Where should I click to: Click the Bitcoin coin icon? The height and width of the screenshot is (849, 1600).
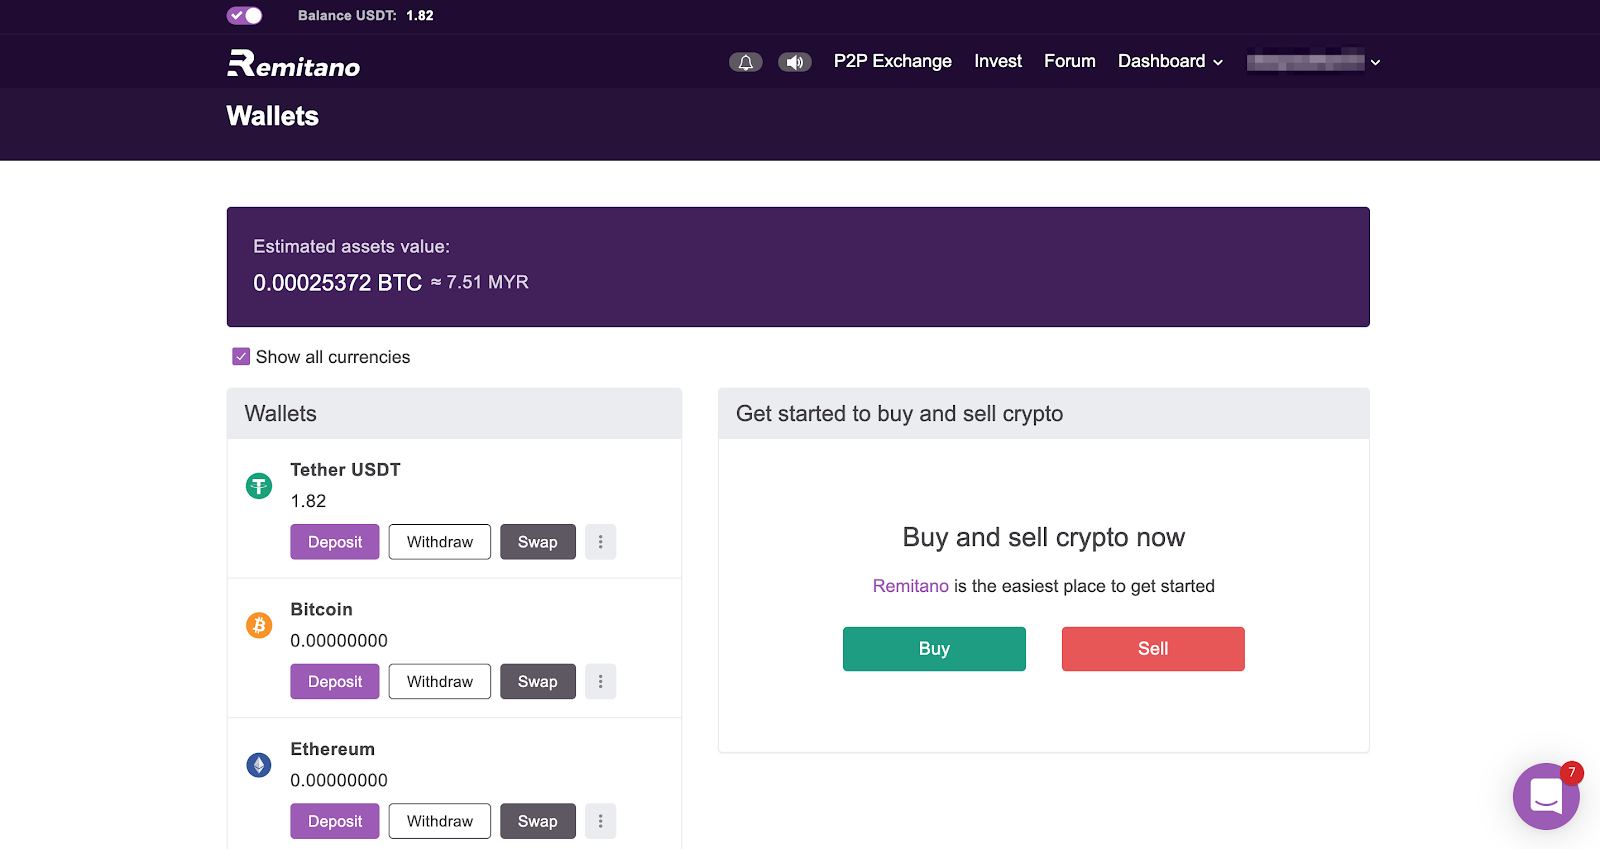[259, 626]
